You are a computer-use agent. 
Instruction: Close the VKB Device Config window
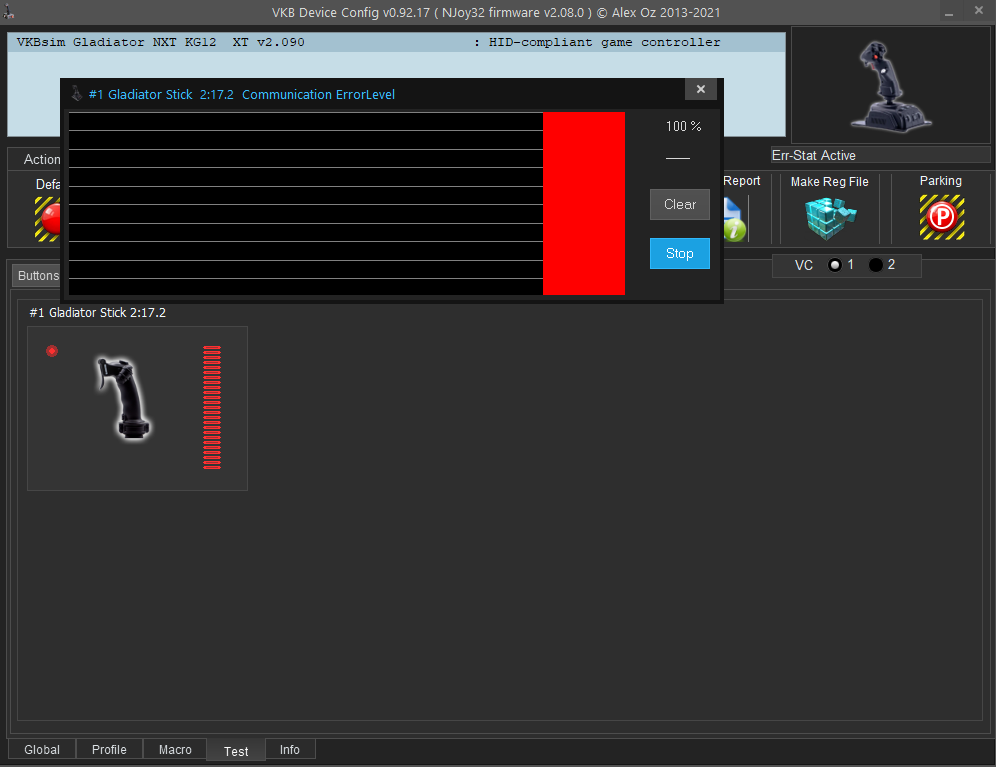click(x=979, y=11)
